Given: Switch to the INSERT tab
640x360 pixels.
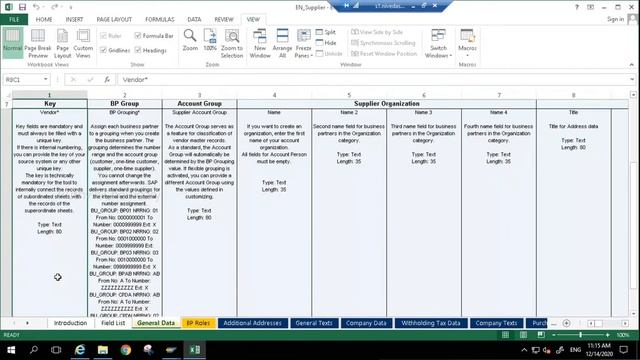Looking at the screenshot, I should (x=74, y=20).
